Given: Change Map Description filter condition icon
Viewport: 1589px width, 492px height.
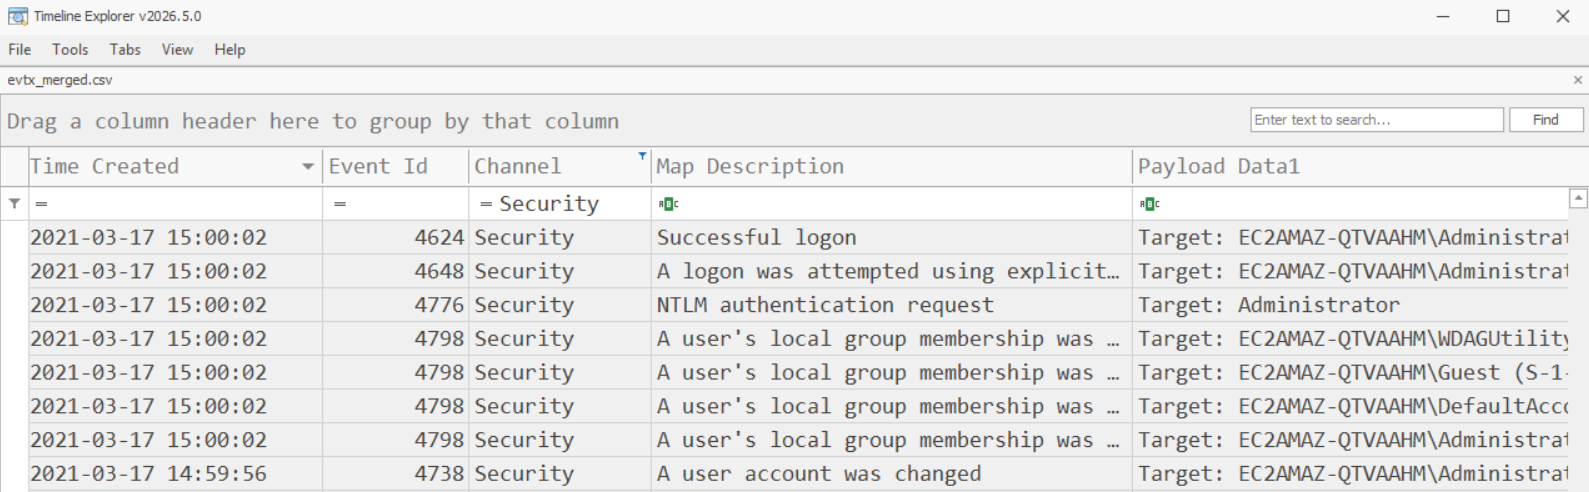Looking at the screenshot, I should pyautogui.click(x=669, y=204).
